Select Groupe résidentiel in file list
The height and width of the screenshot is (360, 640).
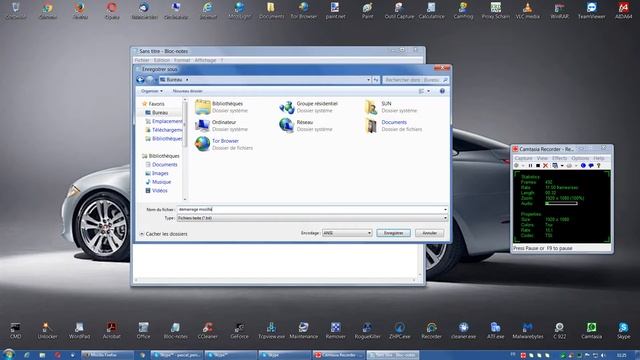(x=309, y=107)
